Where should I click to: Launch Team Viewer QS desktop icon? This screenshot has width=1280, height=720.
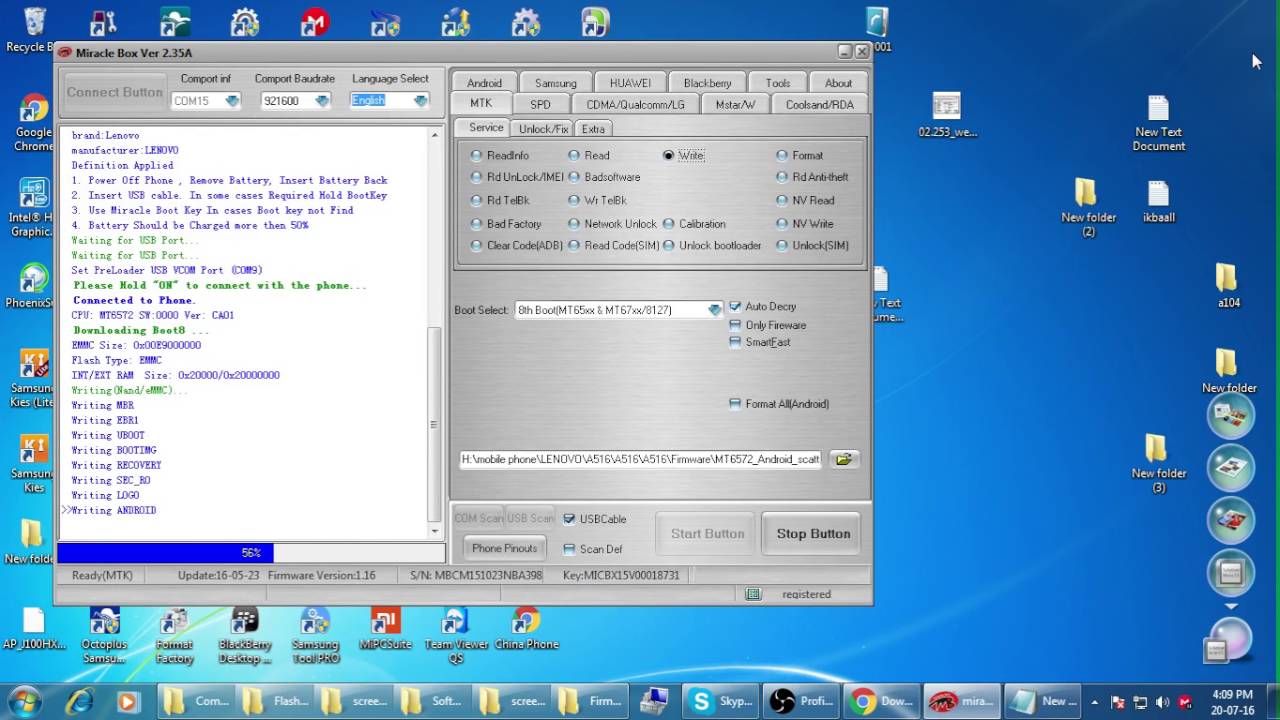tap(455, 636)
